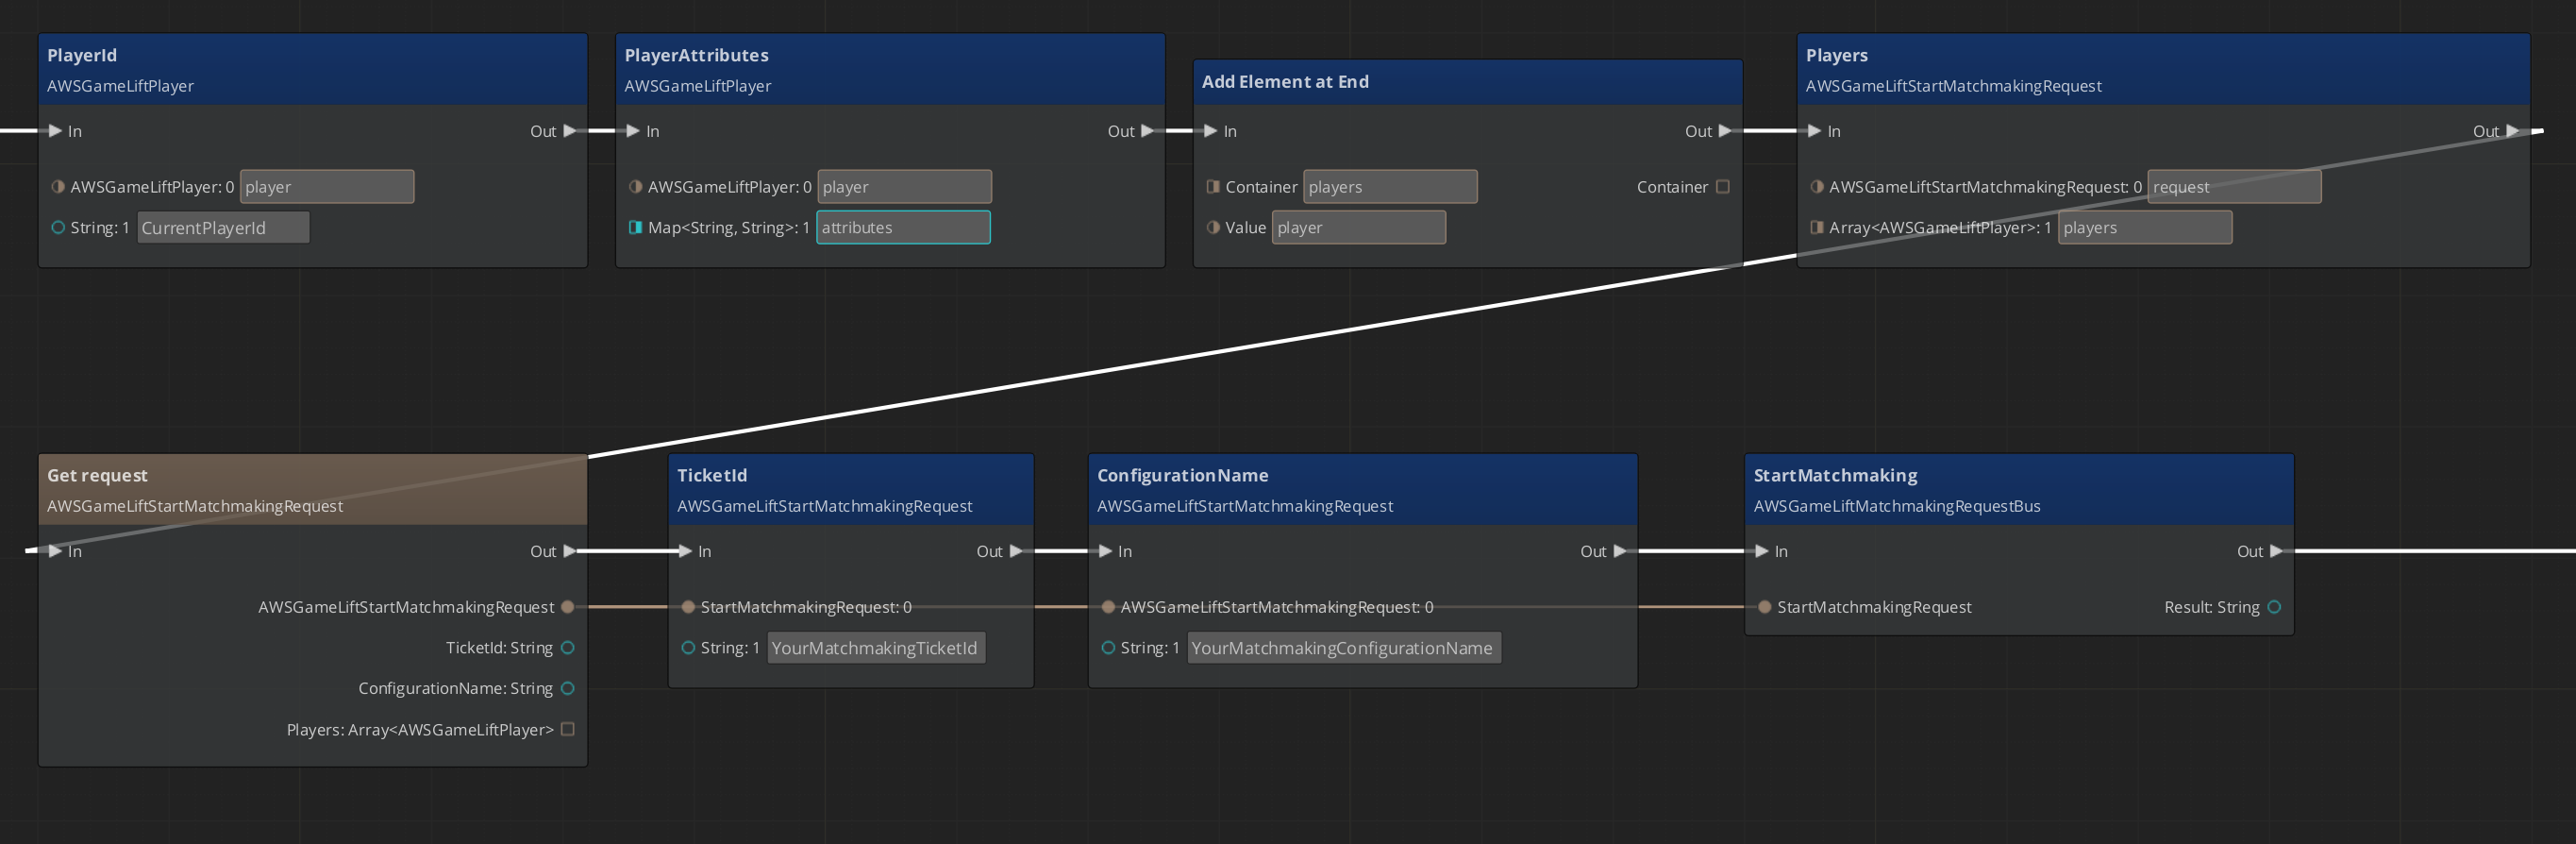Click the Map<String, String> input pin
This screenshot has width=2576, height=844.
pyautogui.click(x=635, y=228)
